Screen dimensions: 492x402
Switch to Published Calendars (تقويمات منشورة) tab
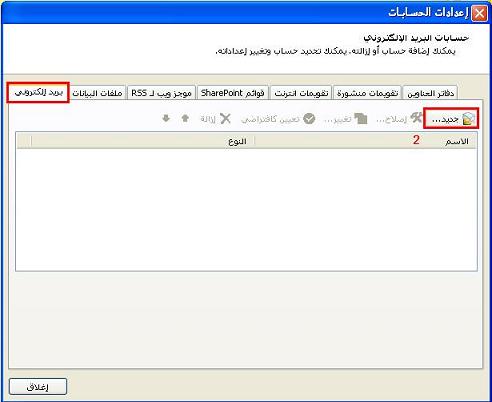[x=367, y=93]
